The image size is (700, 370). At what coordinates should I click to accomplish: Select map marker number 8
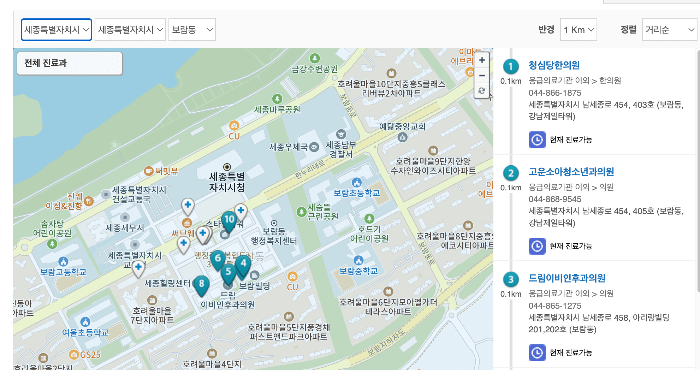[x=201, y=286]
